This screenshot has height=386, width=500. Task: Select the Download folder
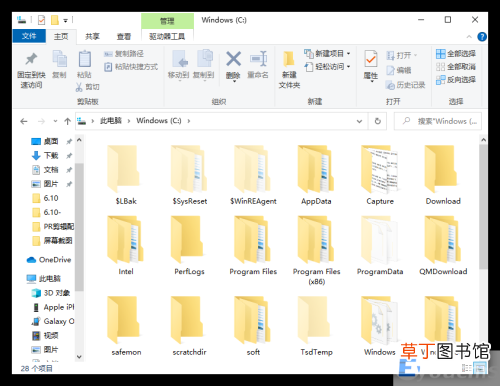tap(443, 176)
